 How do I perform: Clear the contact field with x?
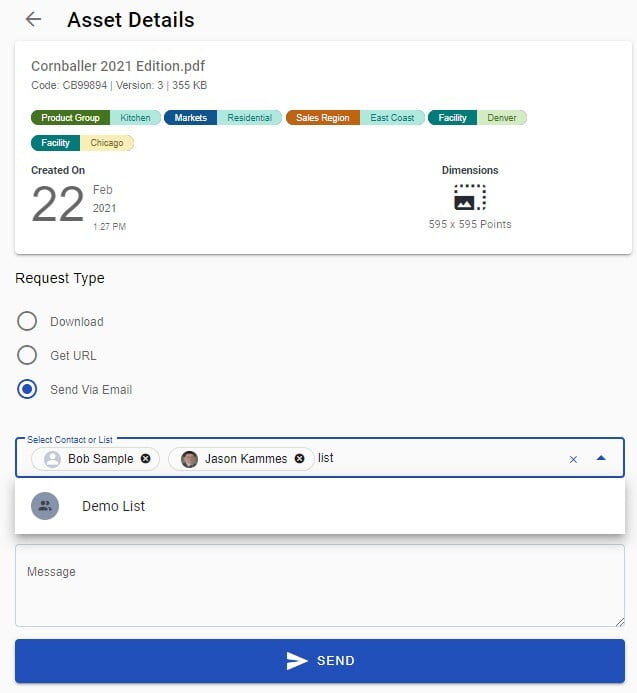point(573,459)
